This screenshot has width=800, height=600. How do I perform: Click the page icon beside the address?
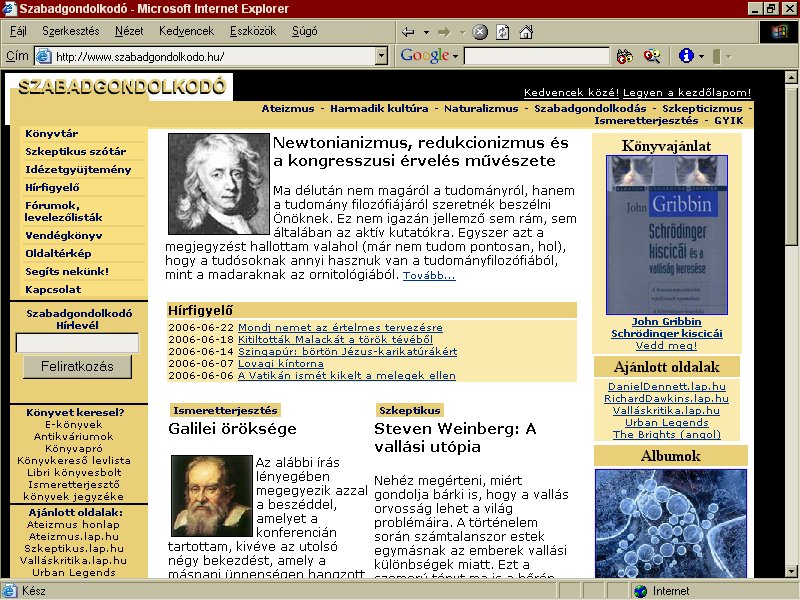[x=44, y=56]
